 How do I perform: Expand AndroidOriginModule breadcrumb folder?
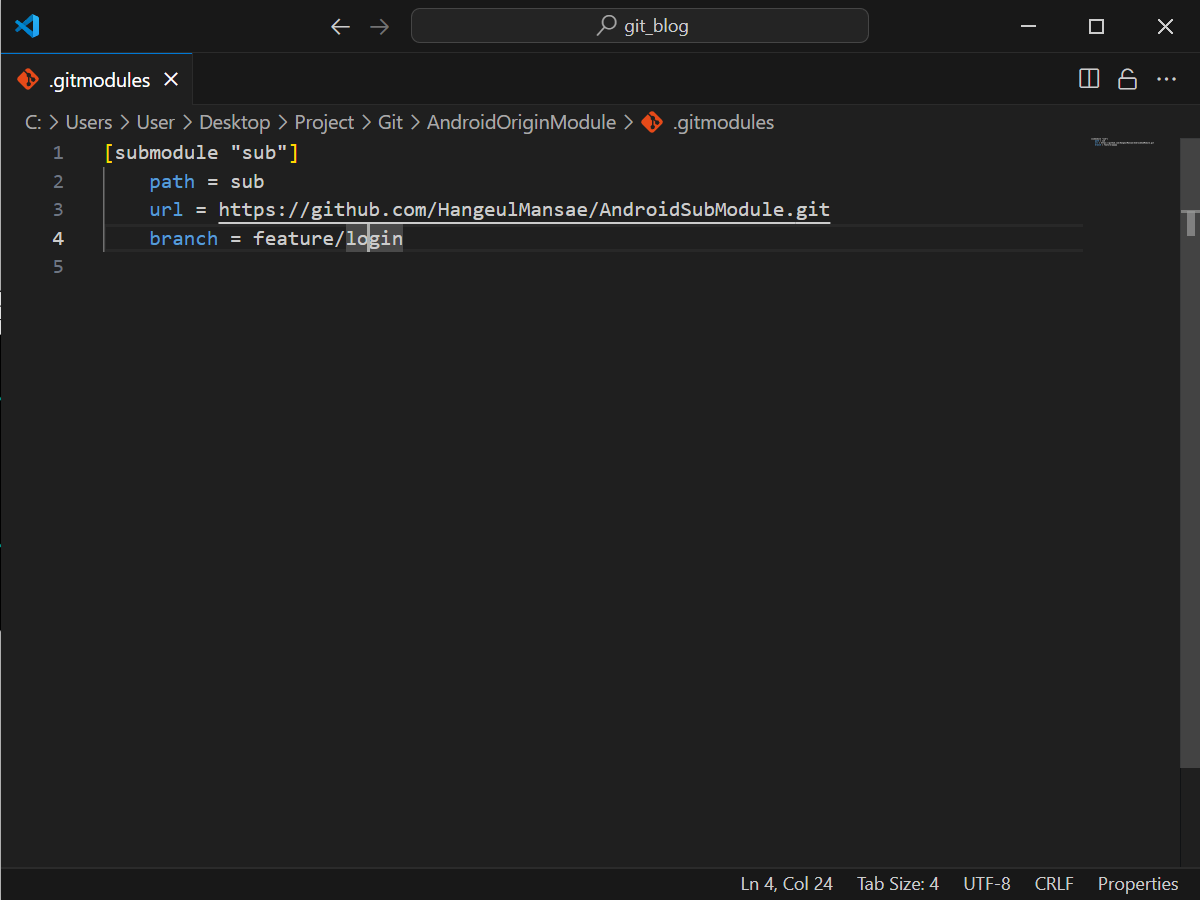[x=521, y=122]
